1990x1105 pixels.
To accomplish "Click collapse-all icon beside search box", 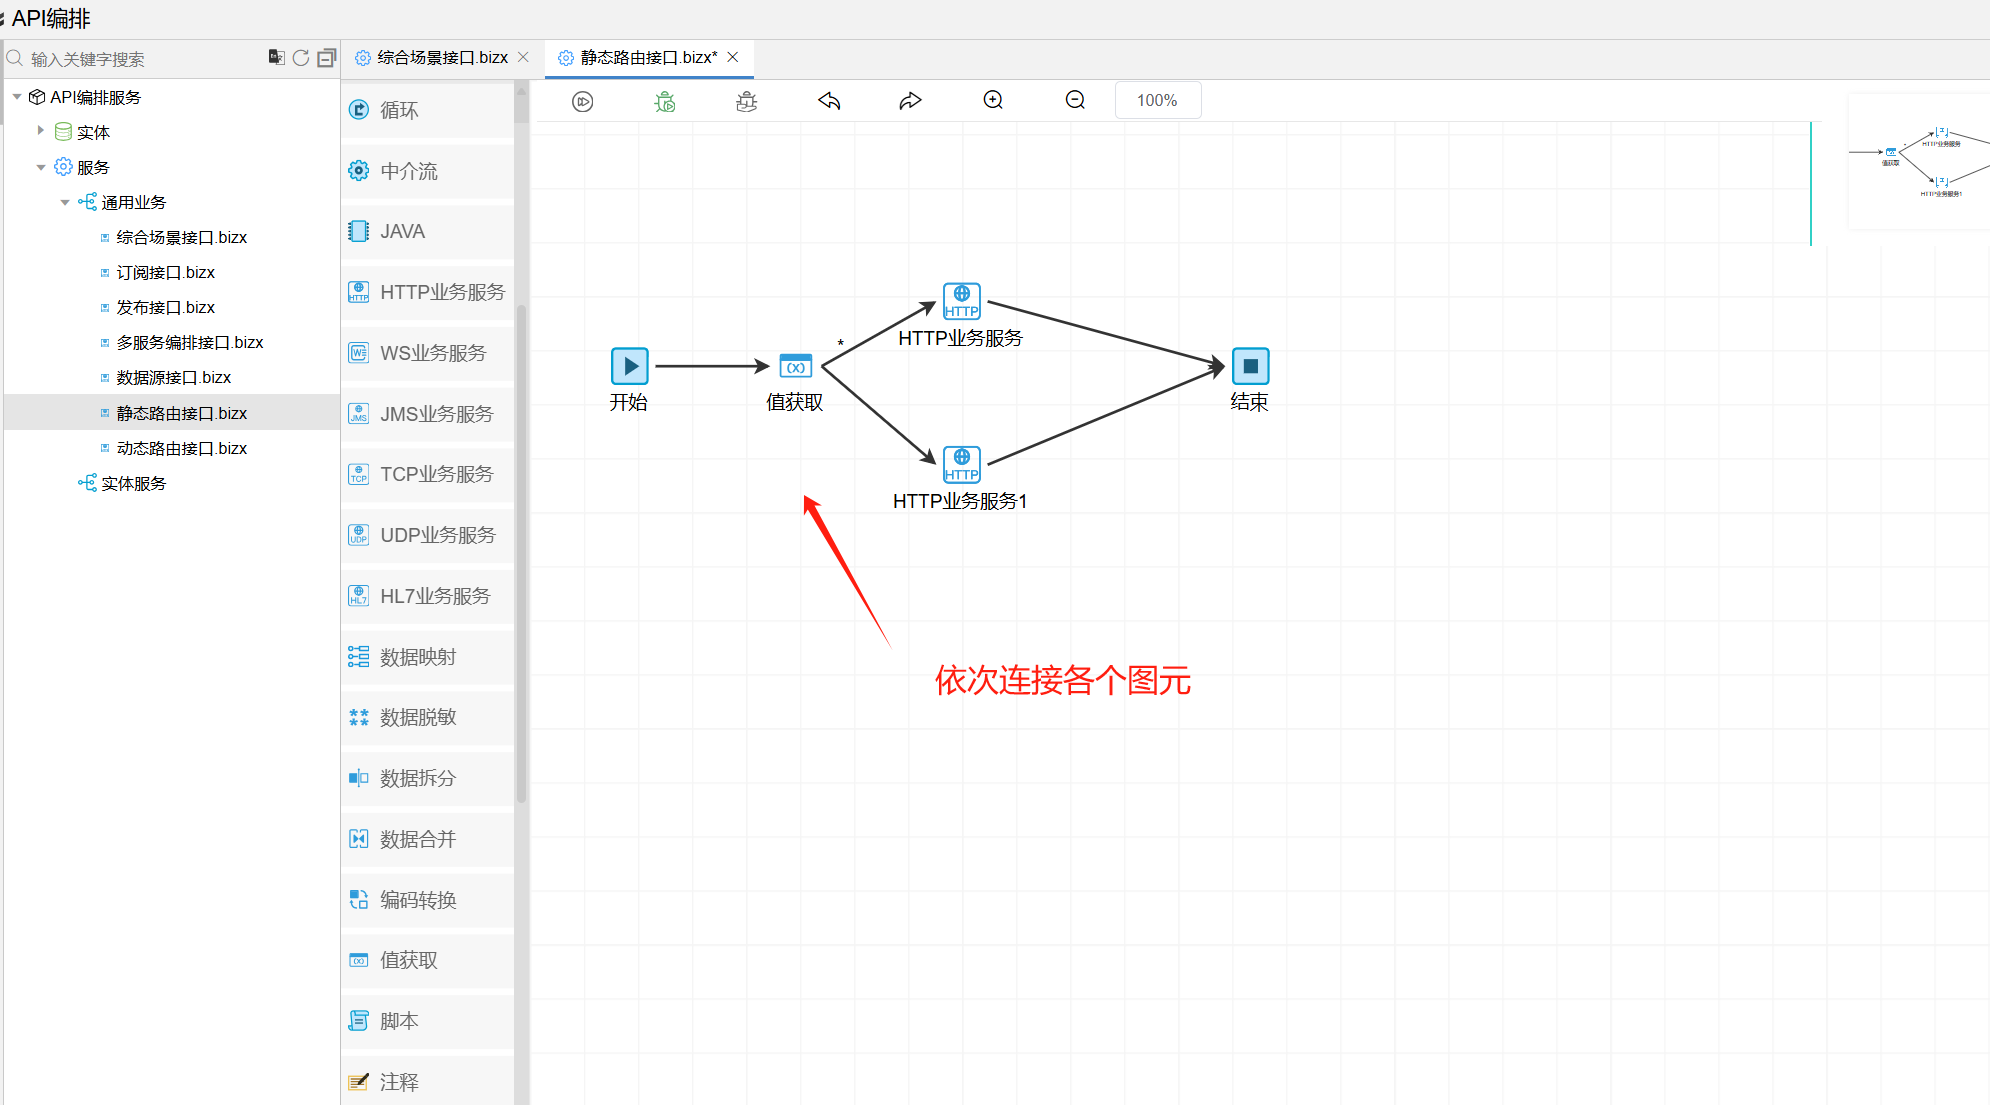I will pos(326,58).
